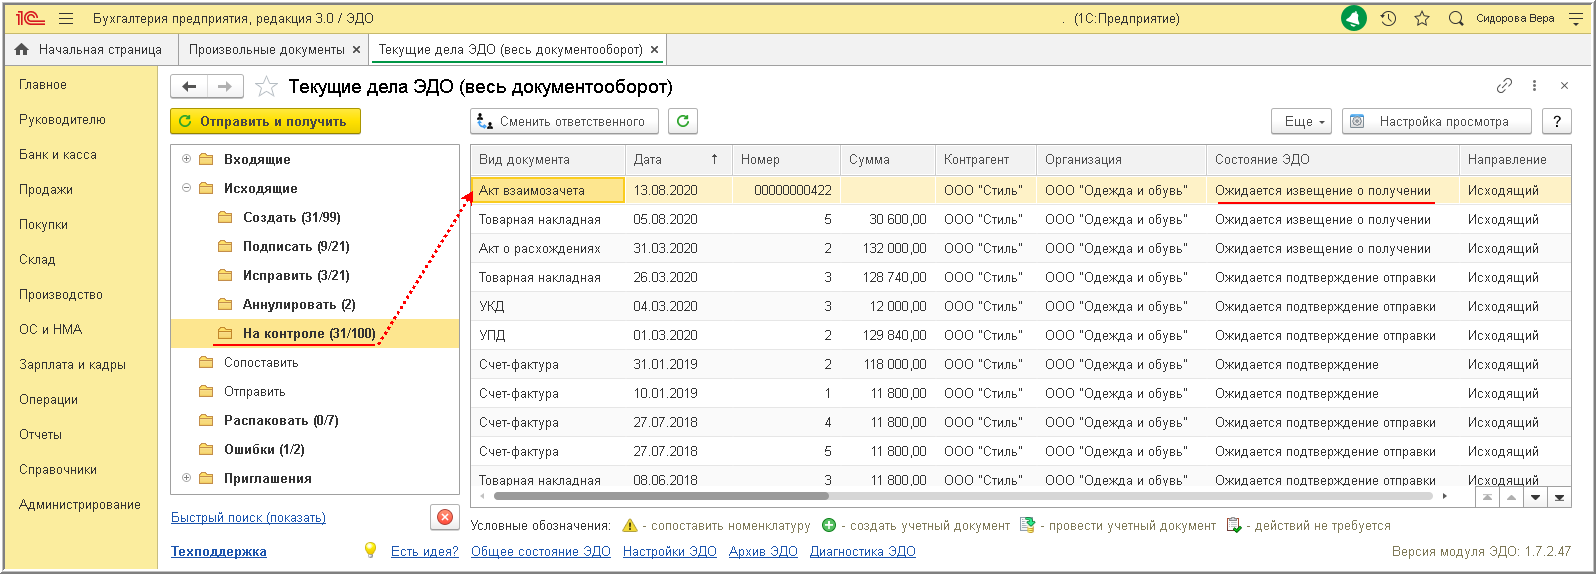Expand the Входящие tree folder

(x=186, y=159)
